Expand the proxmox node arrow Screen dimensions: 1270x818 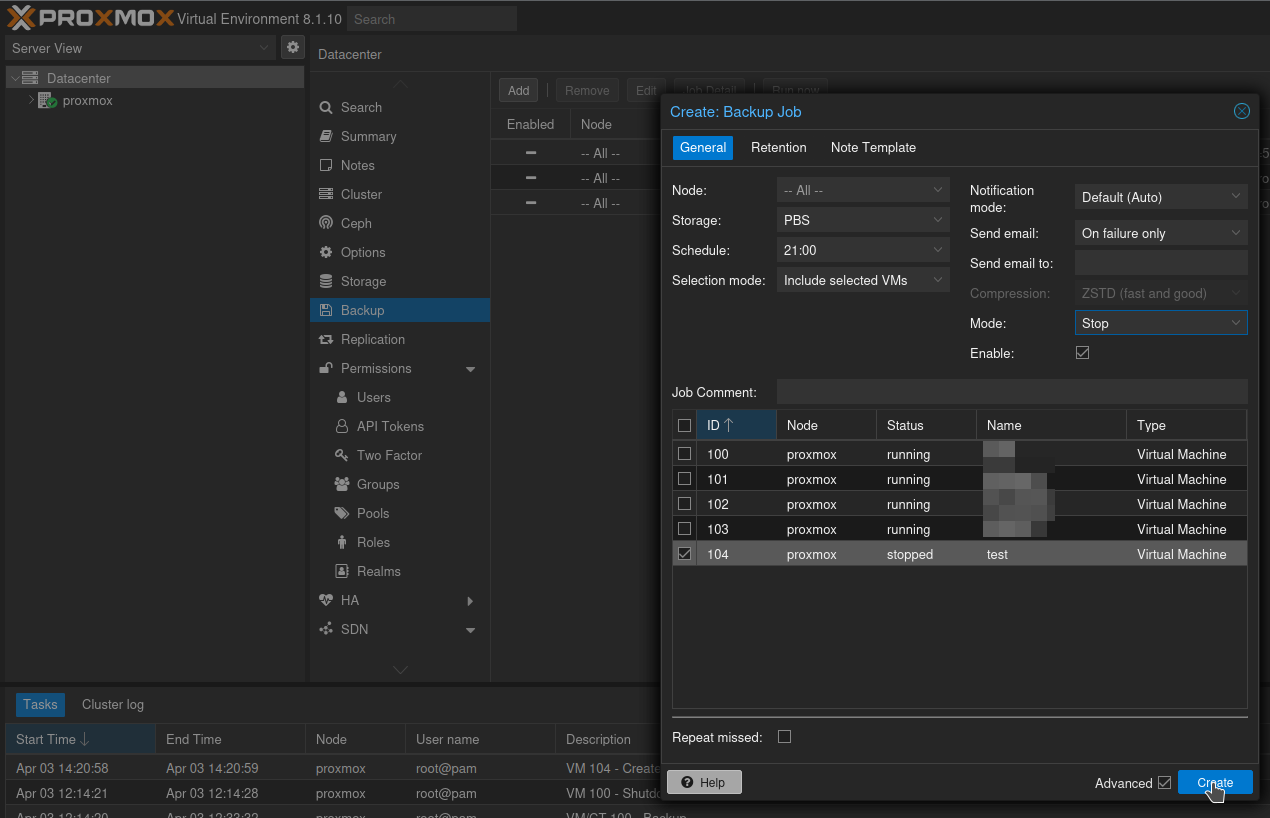[31, 101]
